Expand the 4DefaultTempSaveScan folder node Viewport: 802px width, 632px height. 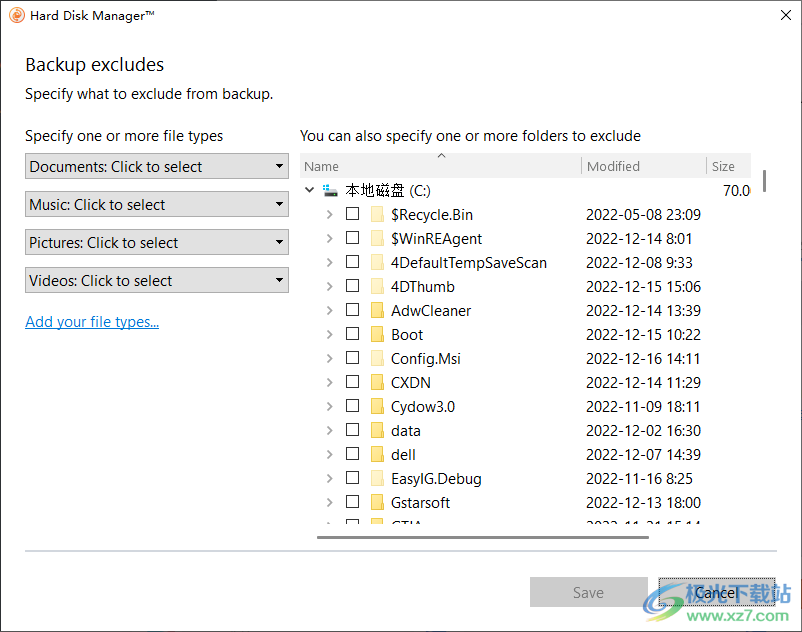pos(329,262)
